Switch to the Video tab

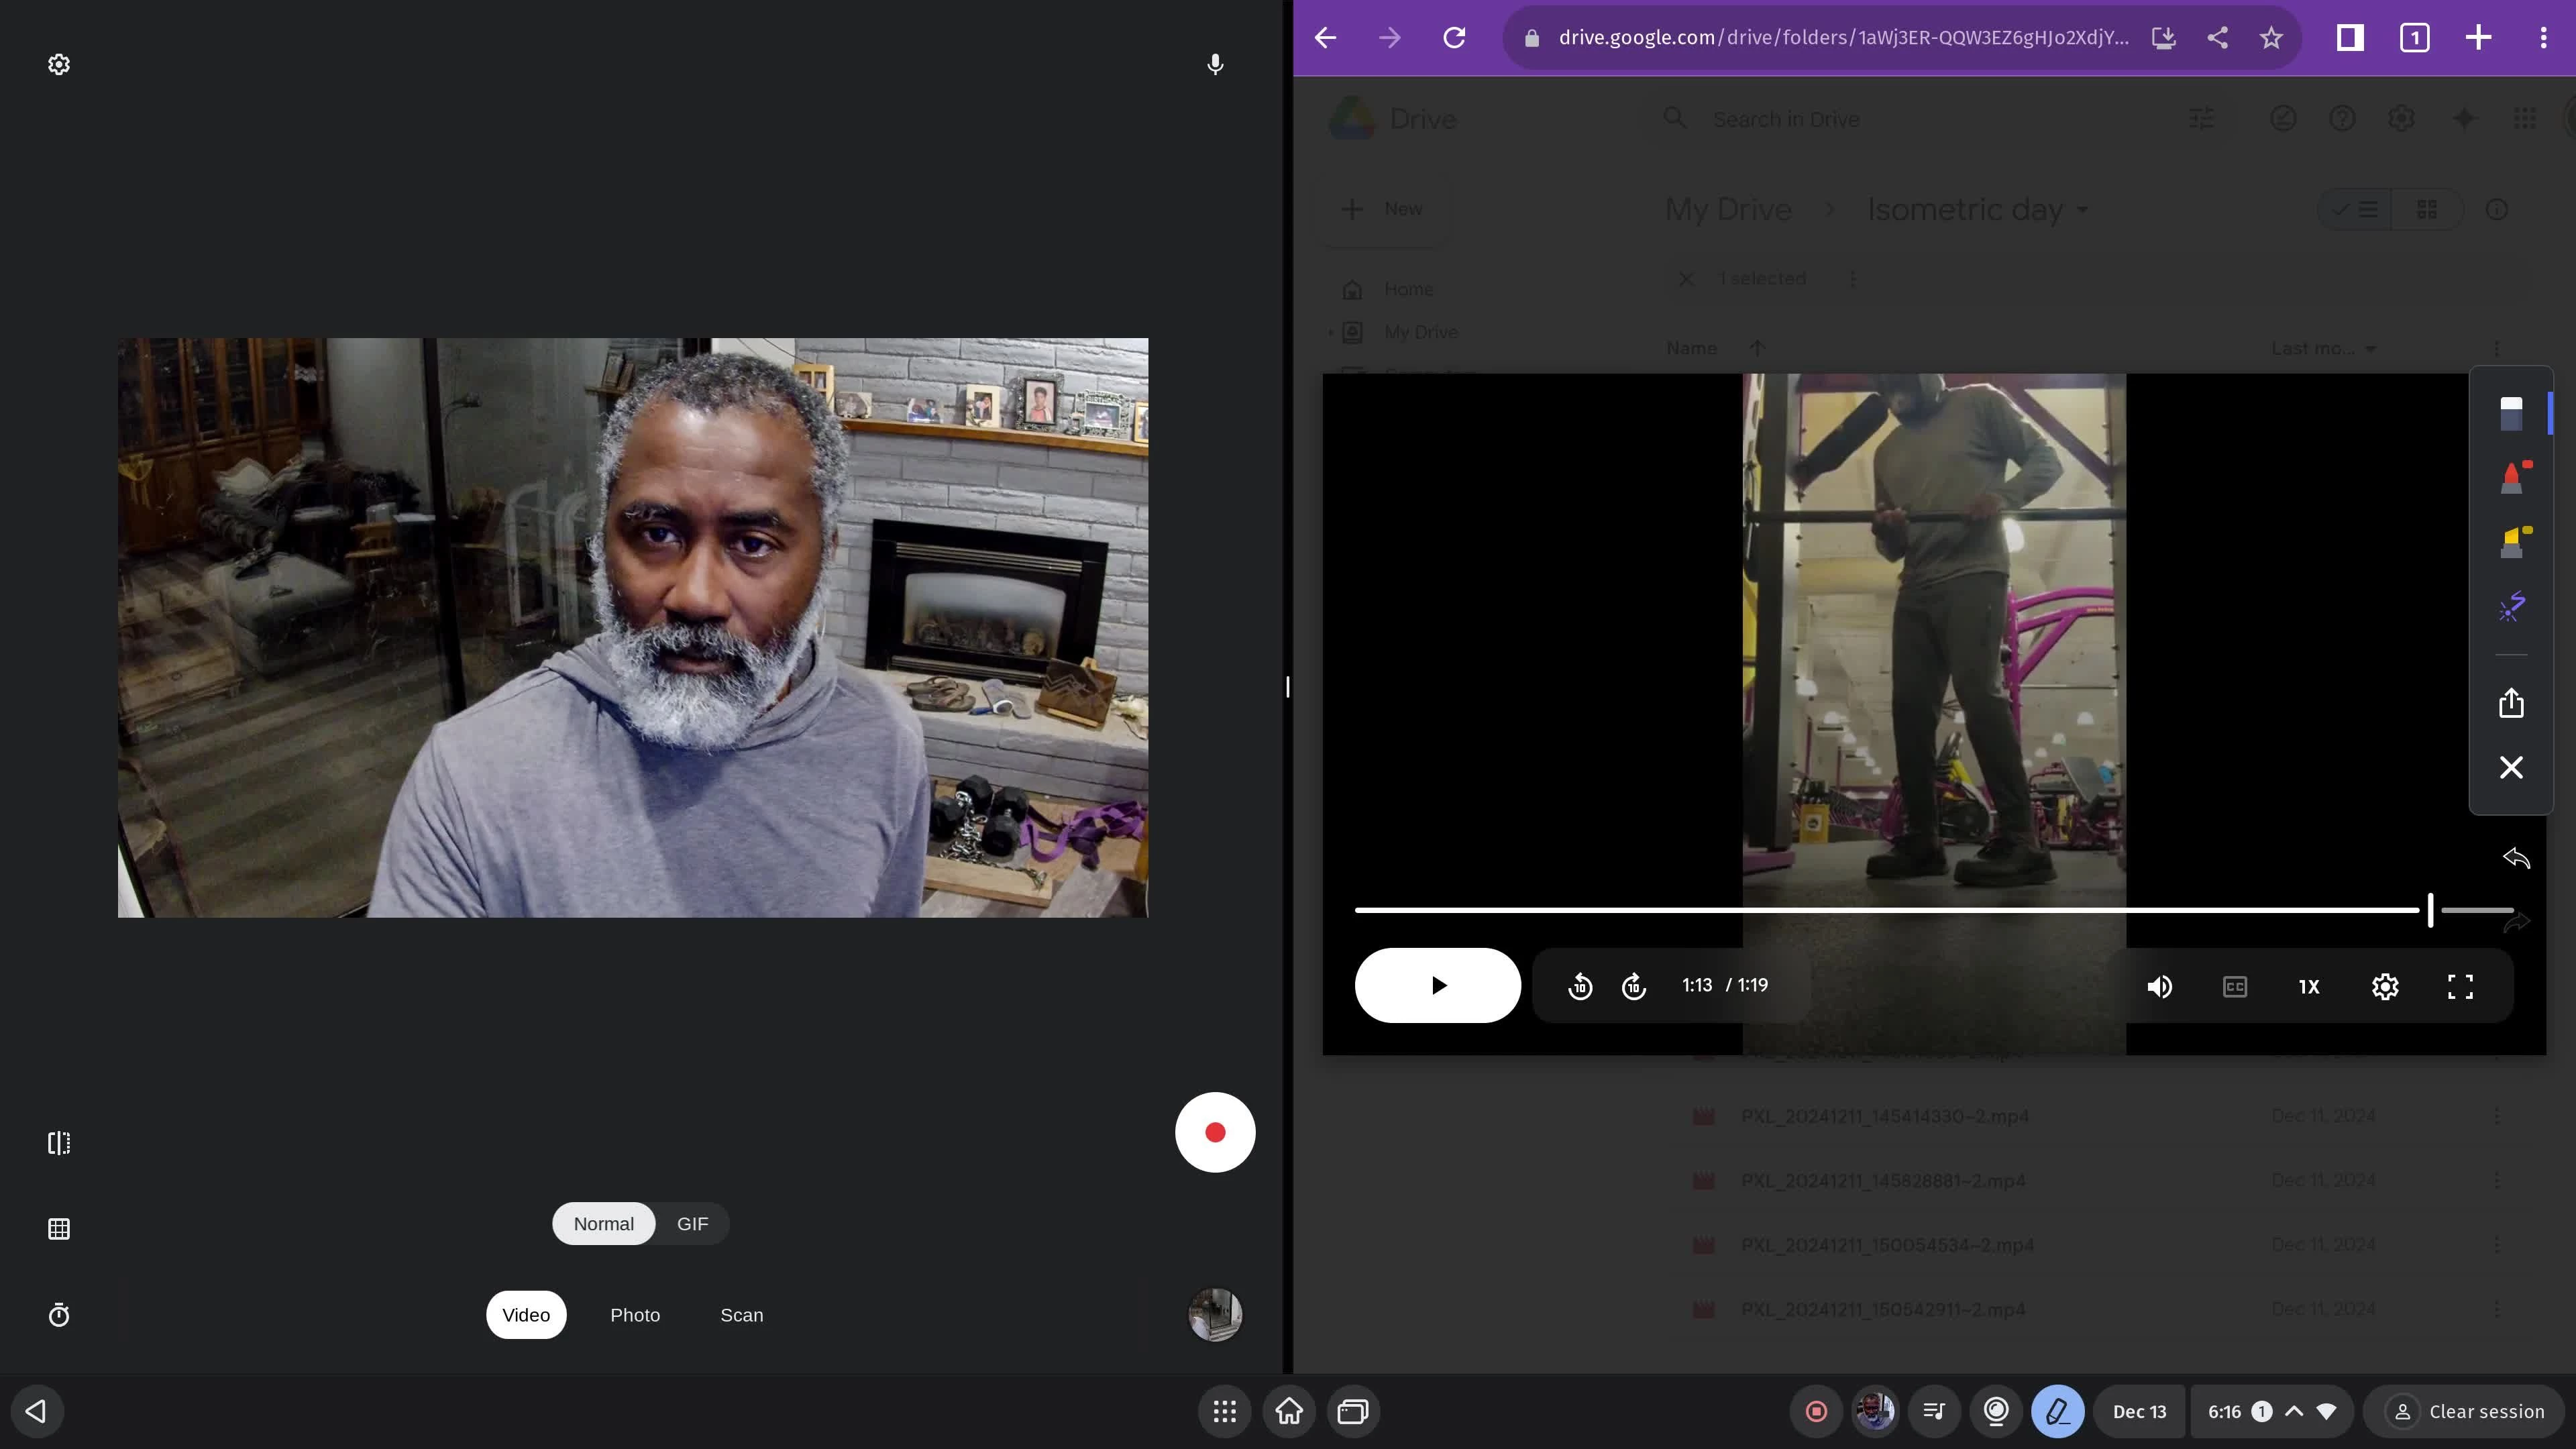[526, 1315]
